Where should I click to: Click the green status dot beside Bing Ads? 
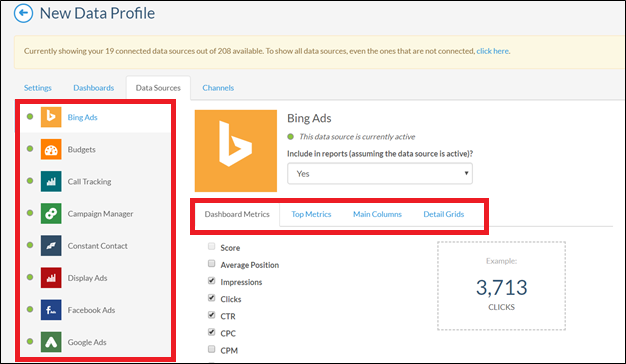tap(30, 117)
